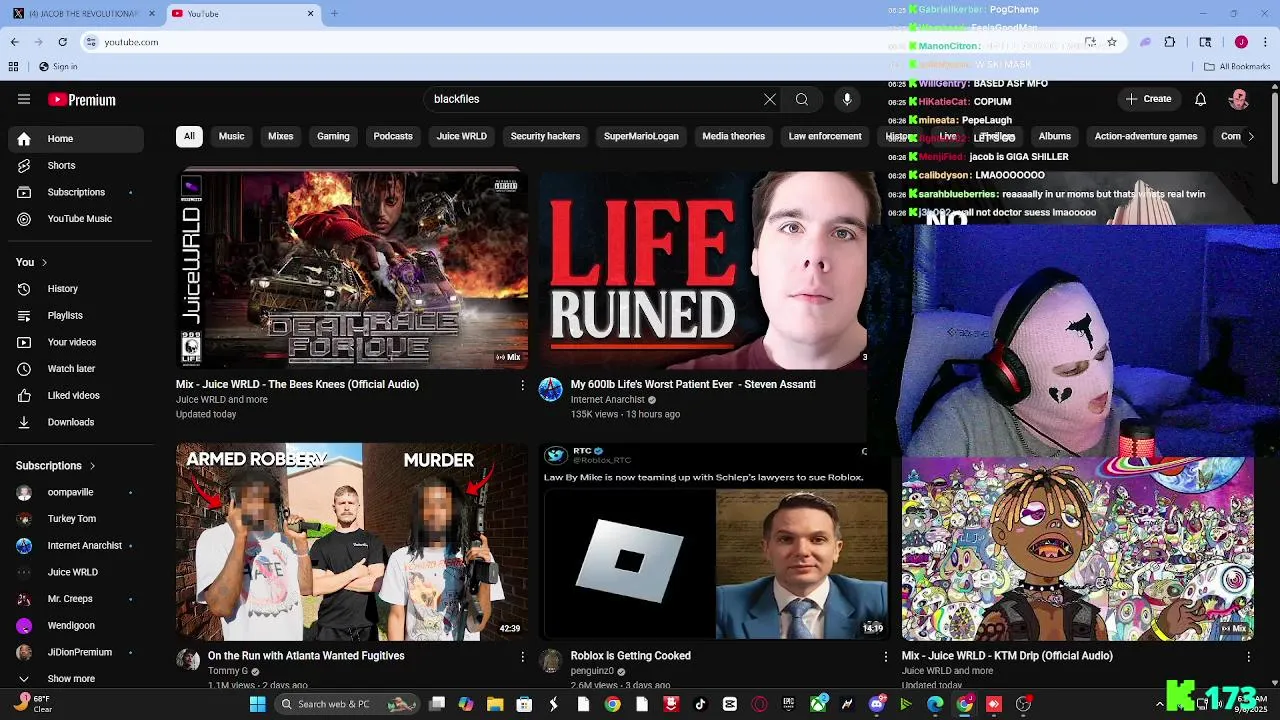
Task: Click the Create button
Action: coord(1148,99)
